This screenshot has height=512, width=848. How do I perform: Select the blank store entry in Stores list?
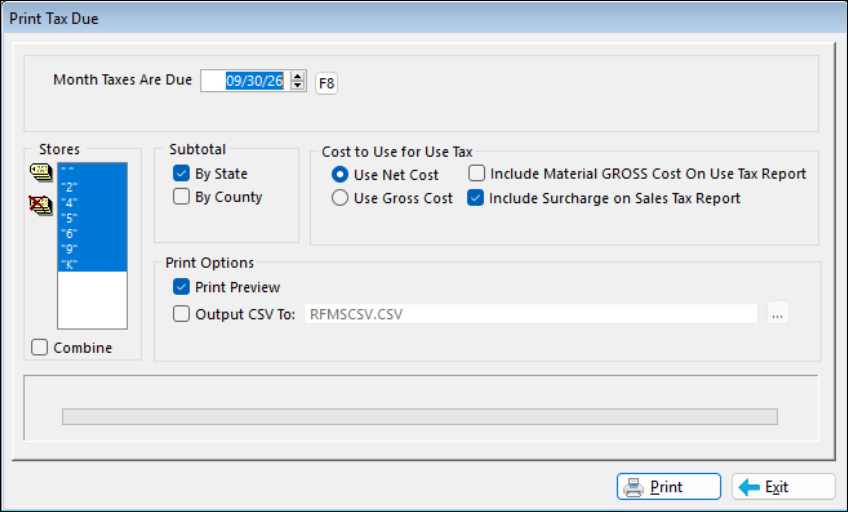[92, 170]
